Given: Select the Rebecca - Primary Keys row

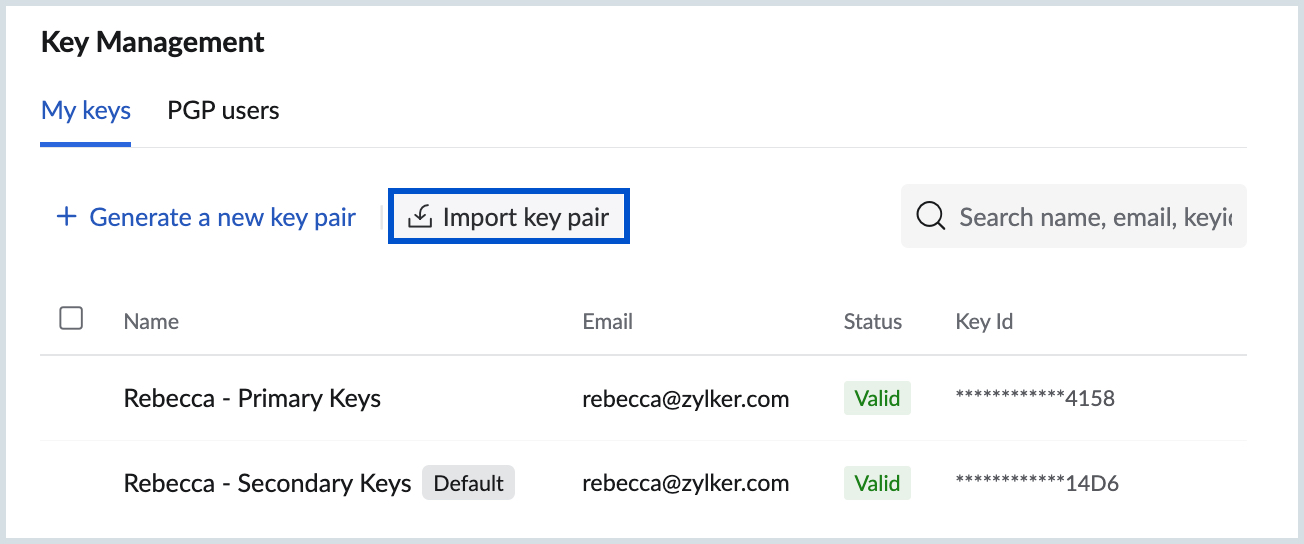Looking at the screenshot, I should (252, 399).
